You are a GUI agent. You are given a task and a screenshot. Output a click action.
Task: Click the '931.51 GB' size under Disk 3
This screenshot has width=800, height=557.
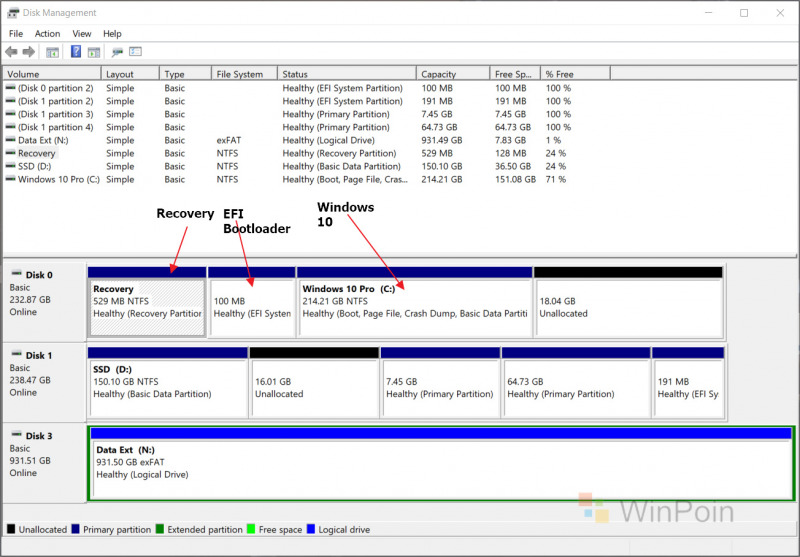pyautogui.click(x=30, y=461)
